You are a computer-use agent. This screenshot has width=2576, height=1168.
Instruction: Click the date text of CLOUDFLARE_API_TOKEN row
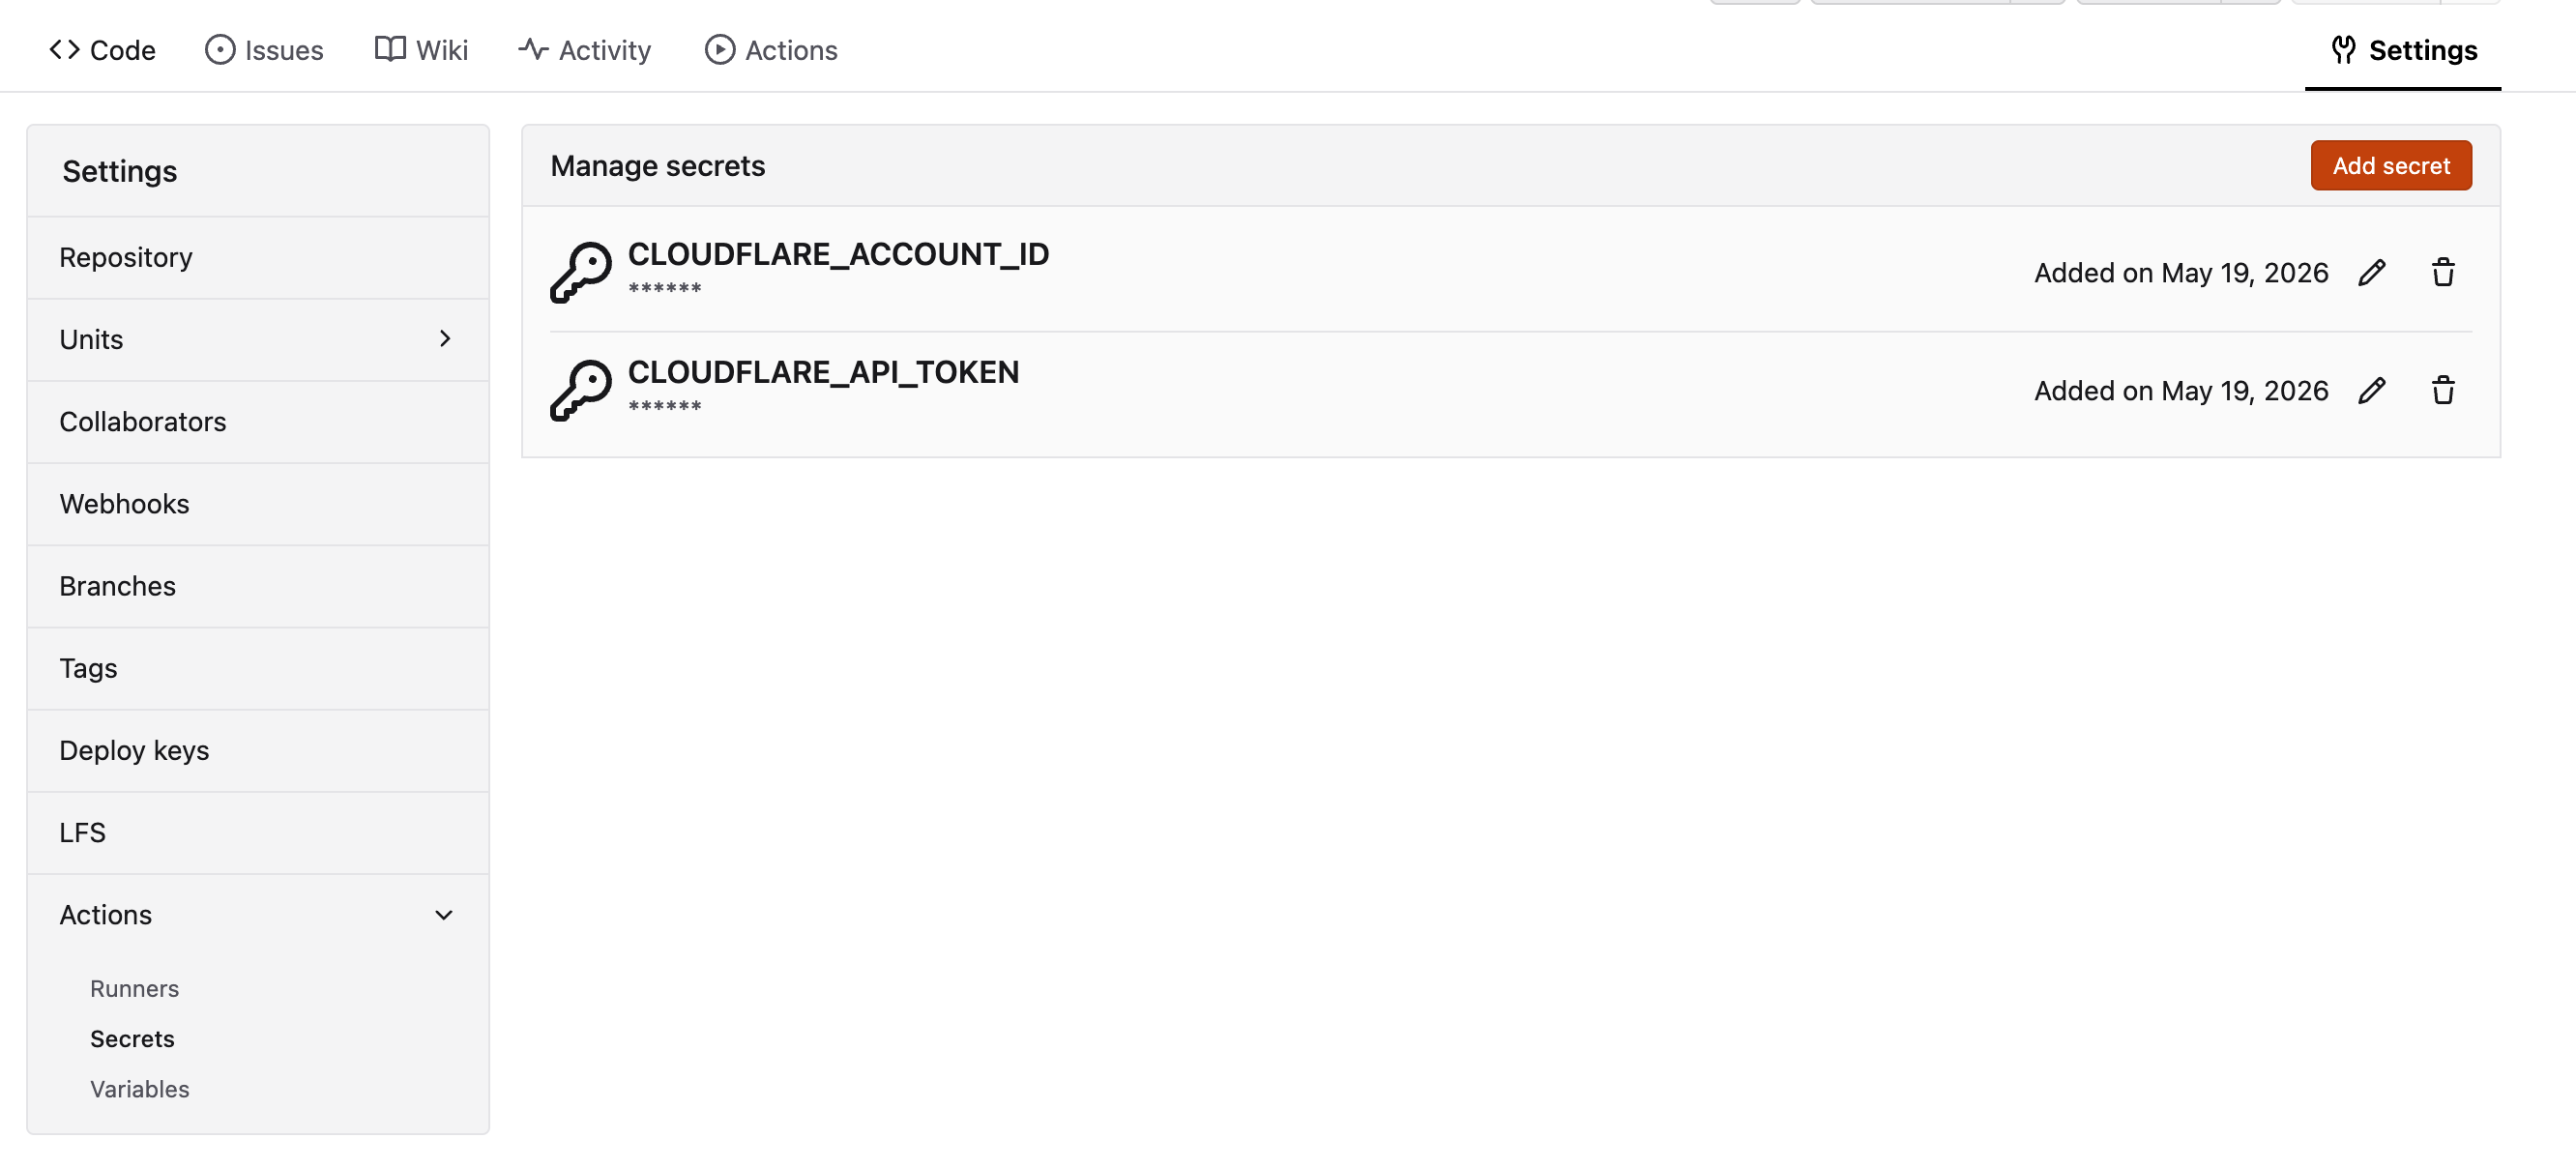[x=2181, y=391]
